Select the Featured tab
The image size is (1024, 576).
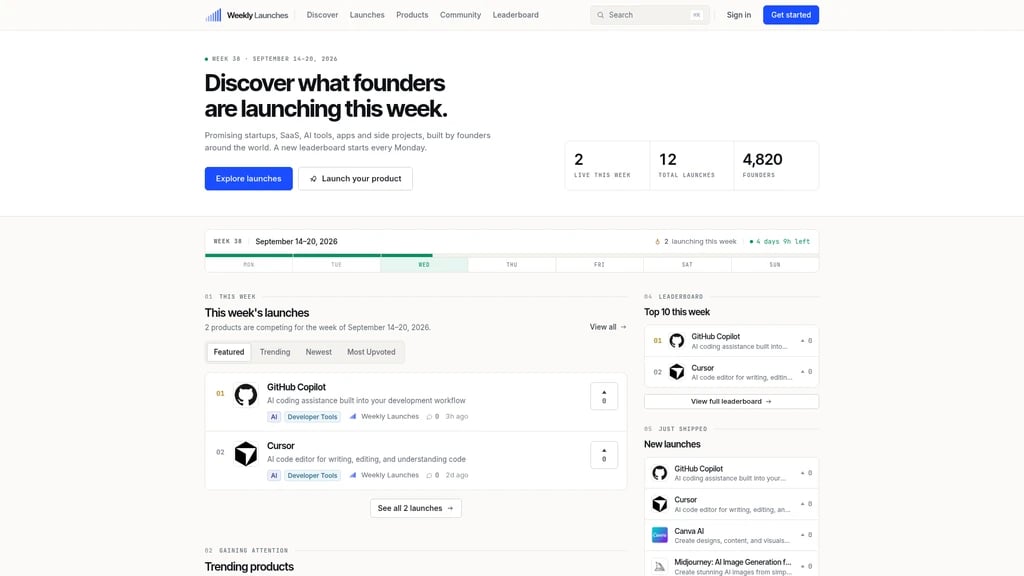pyautogui.click(x=229, y=352)
